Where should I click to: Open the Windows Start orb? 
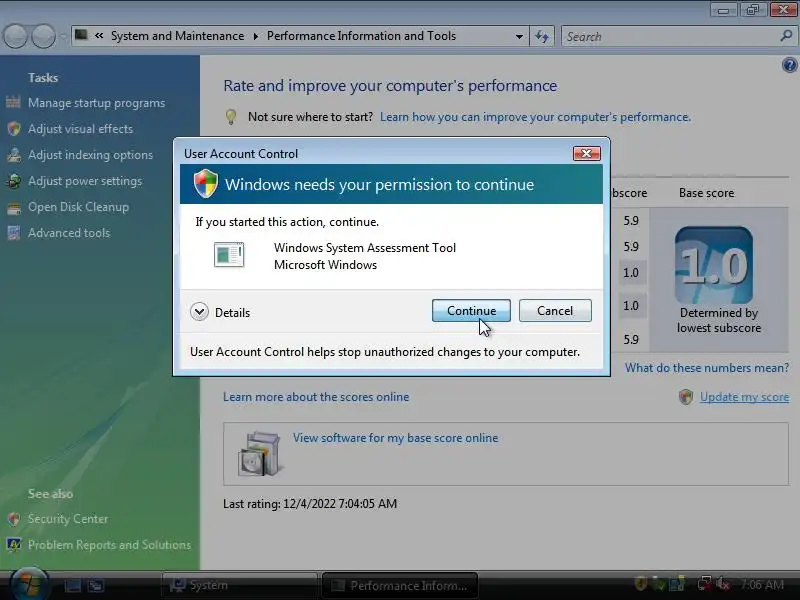[29, 583]
